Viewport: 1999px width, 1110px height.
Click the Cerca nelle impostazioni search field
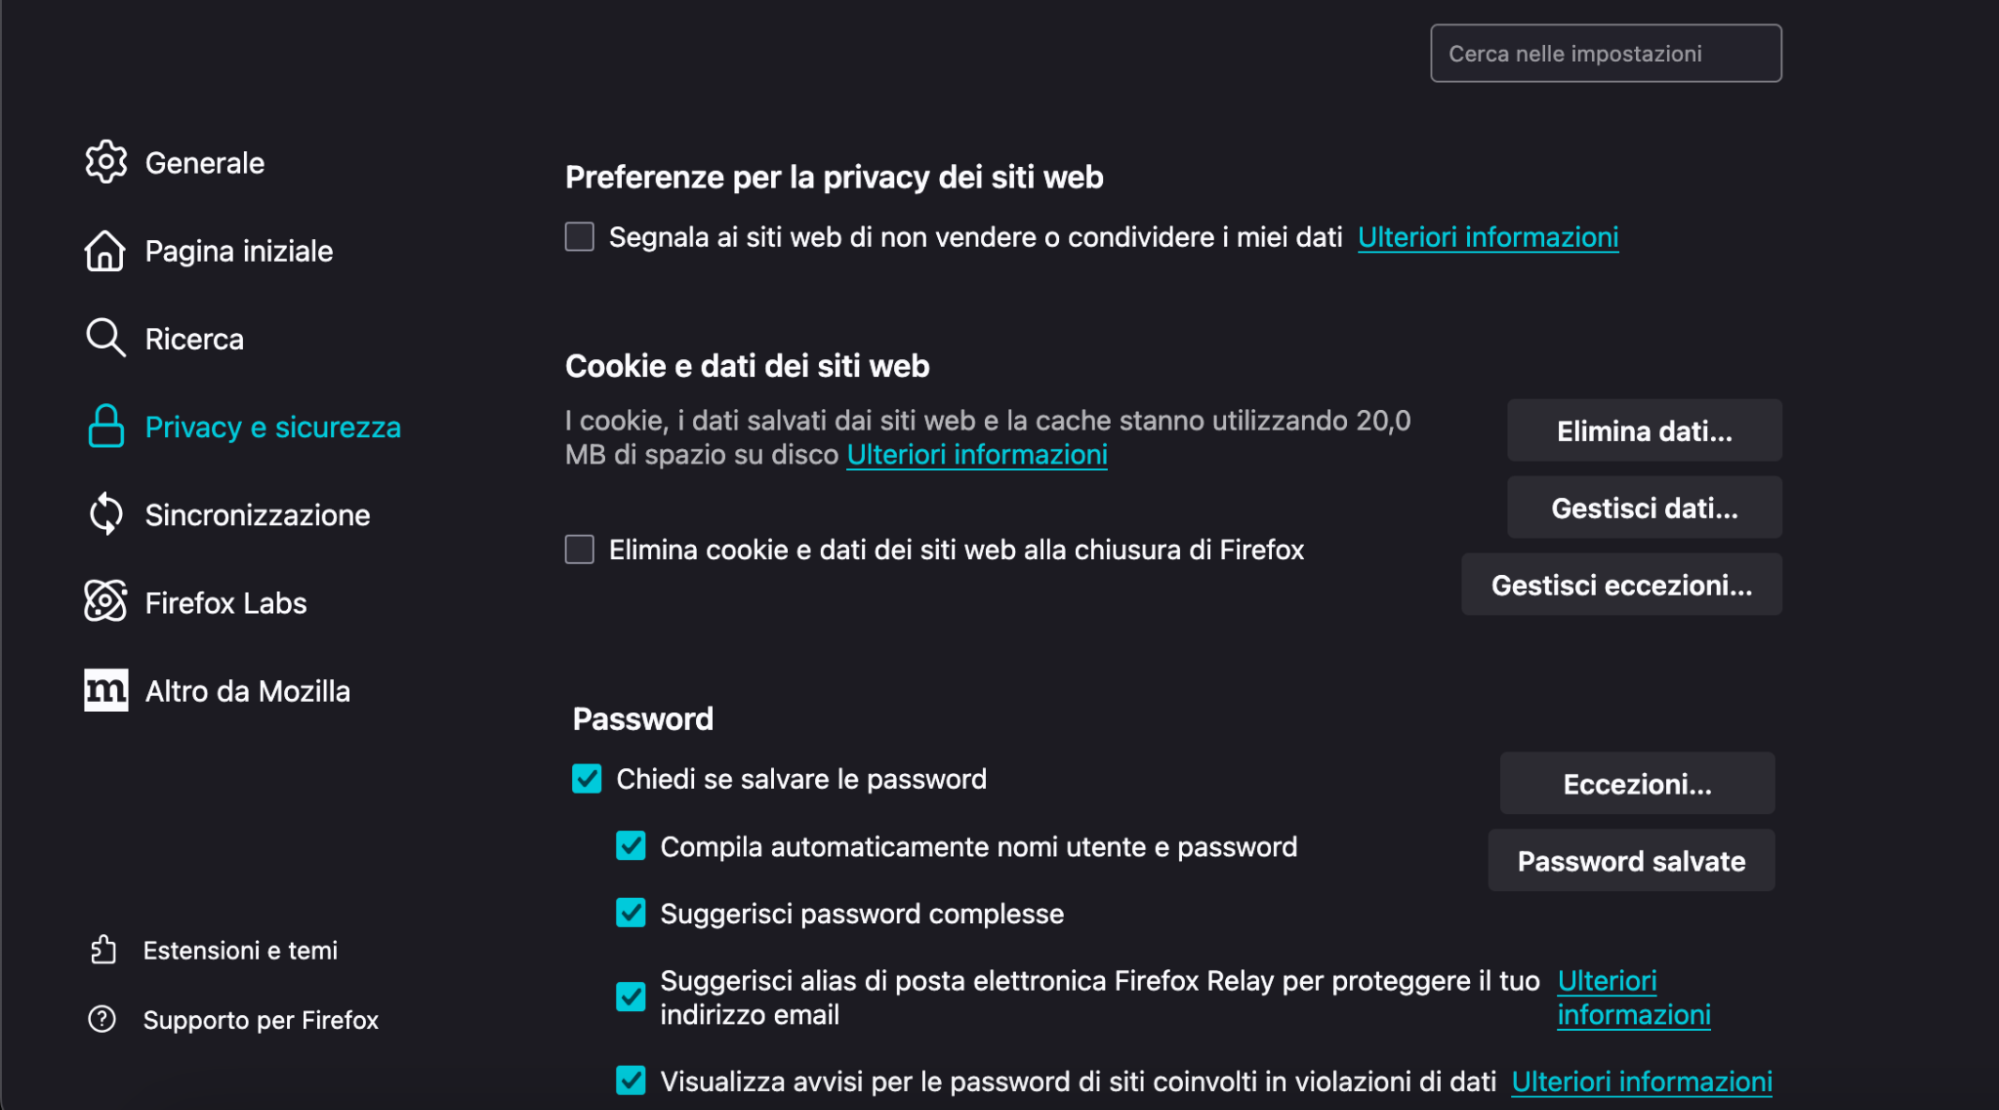1605,53
